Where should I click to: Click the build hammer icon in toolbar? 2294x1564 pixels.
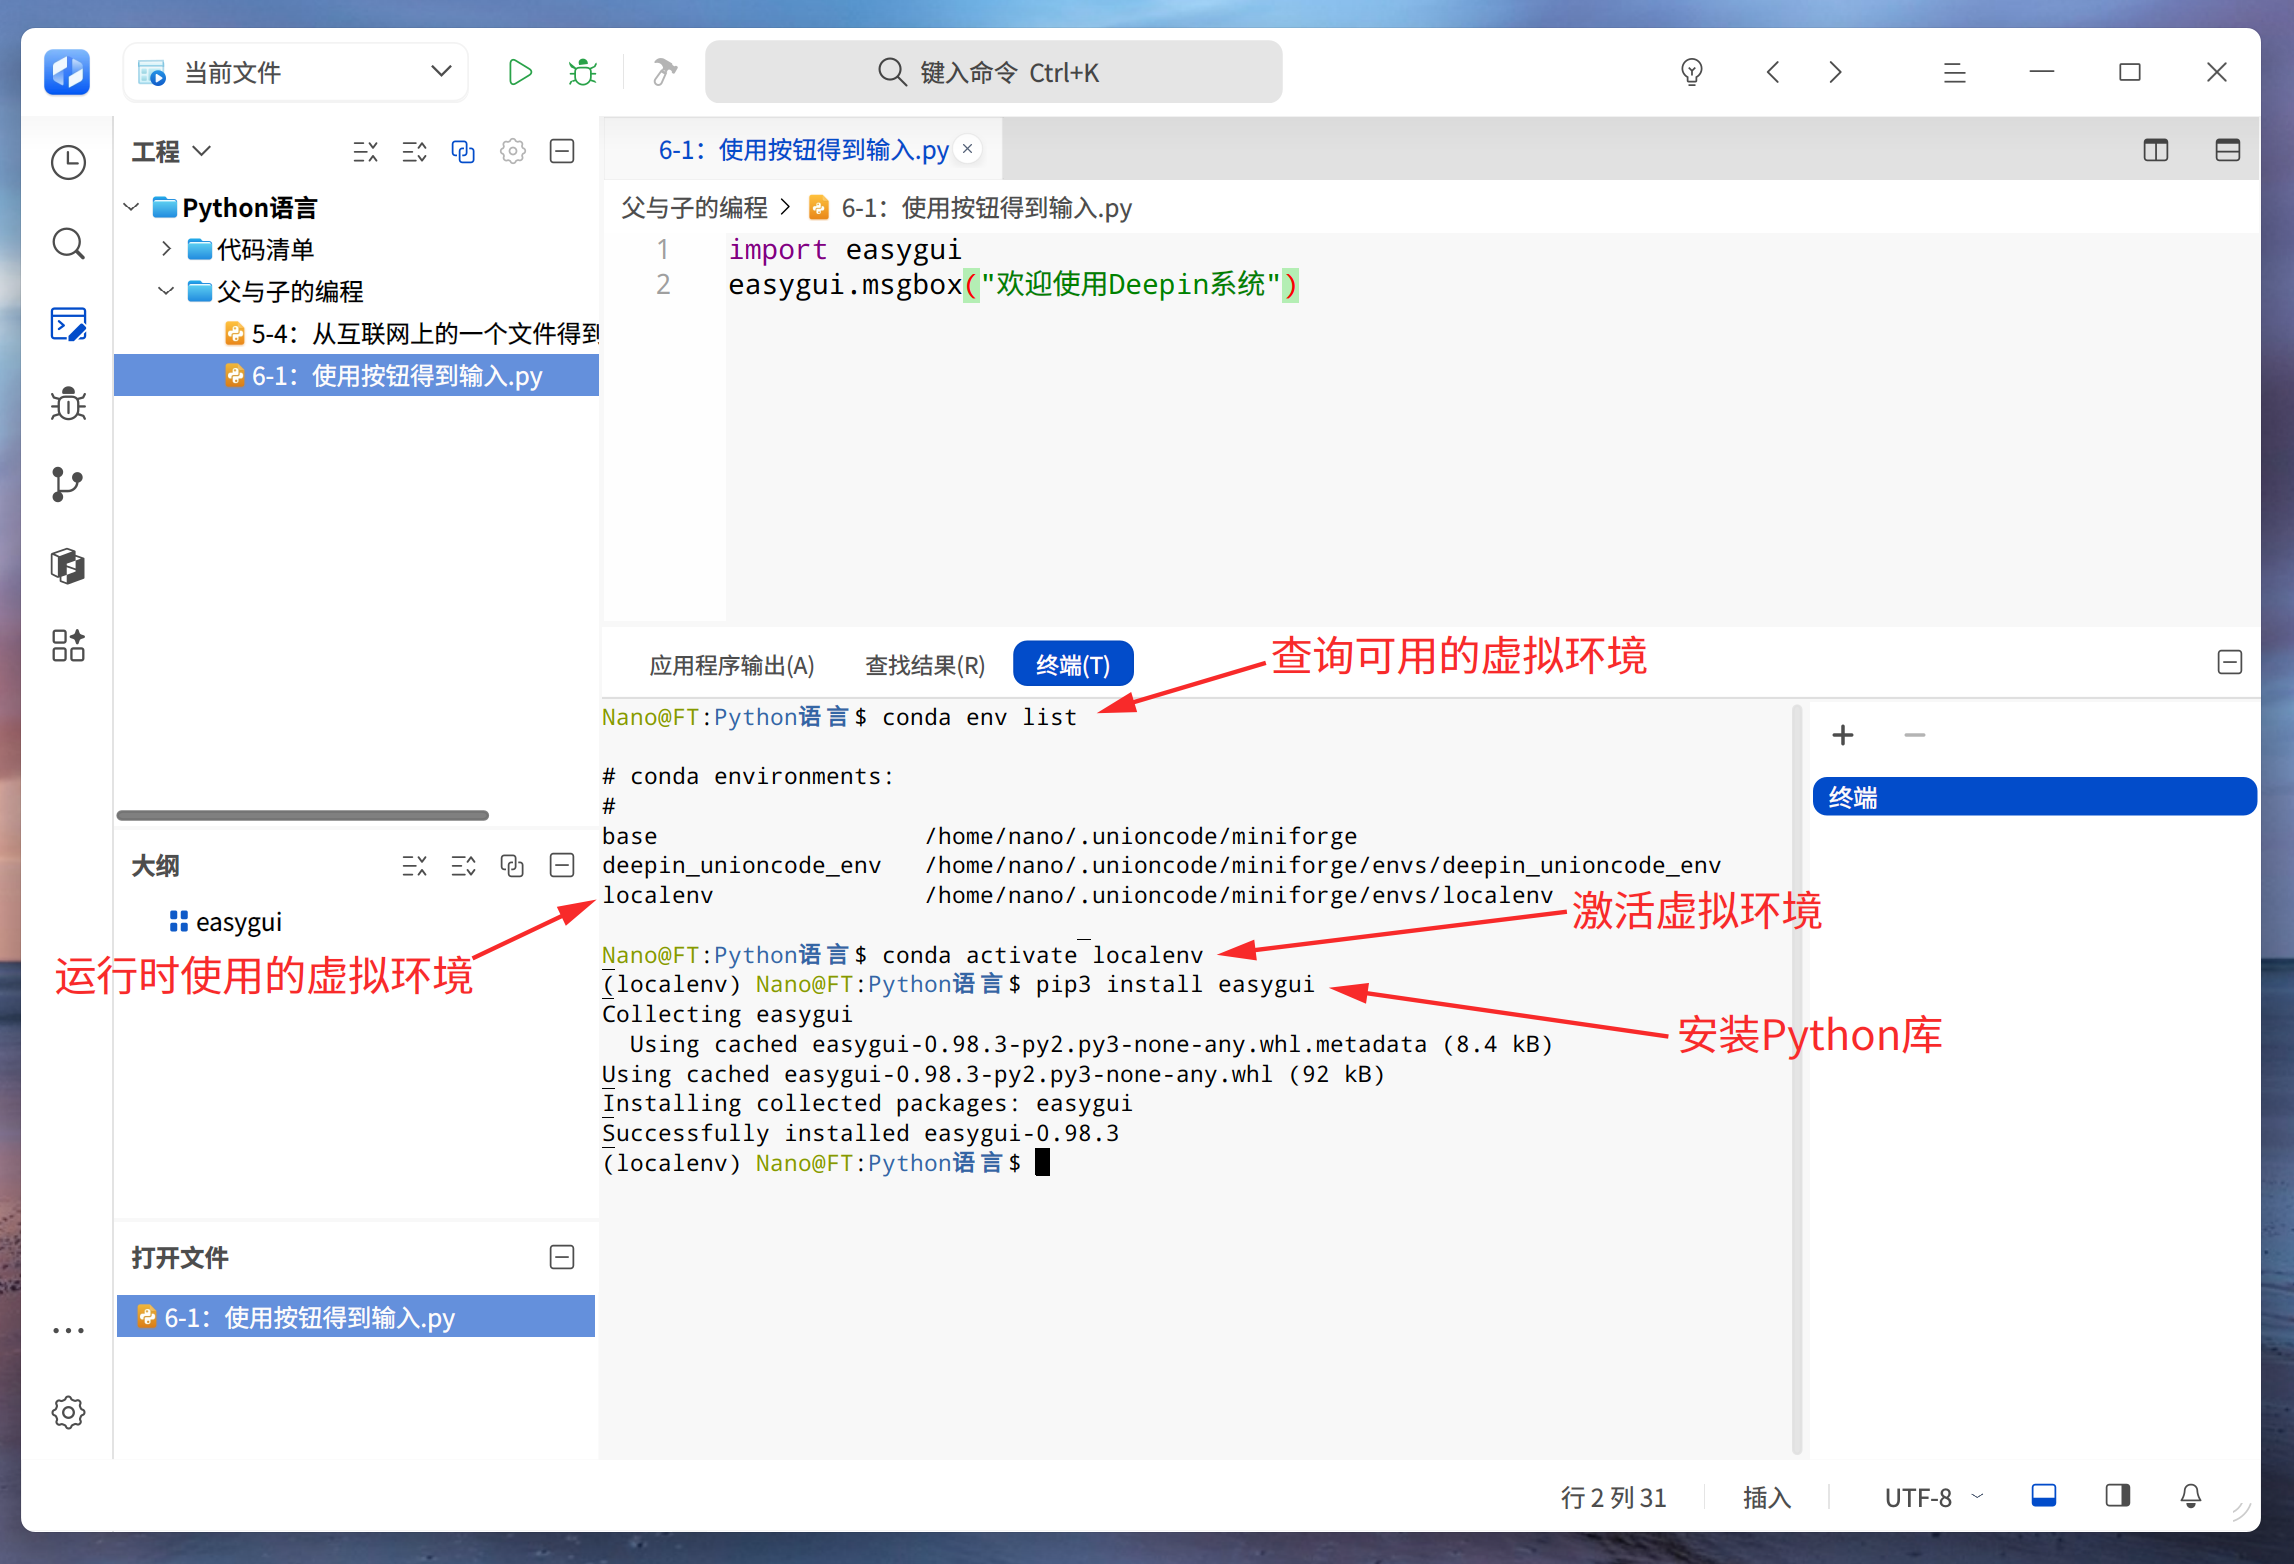(664, 72)
